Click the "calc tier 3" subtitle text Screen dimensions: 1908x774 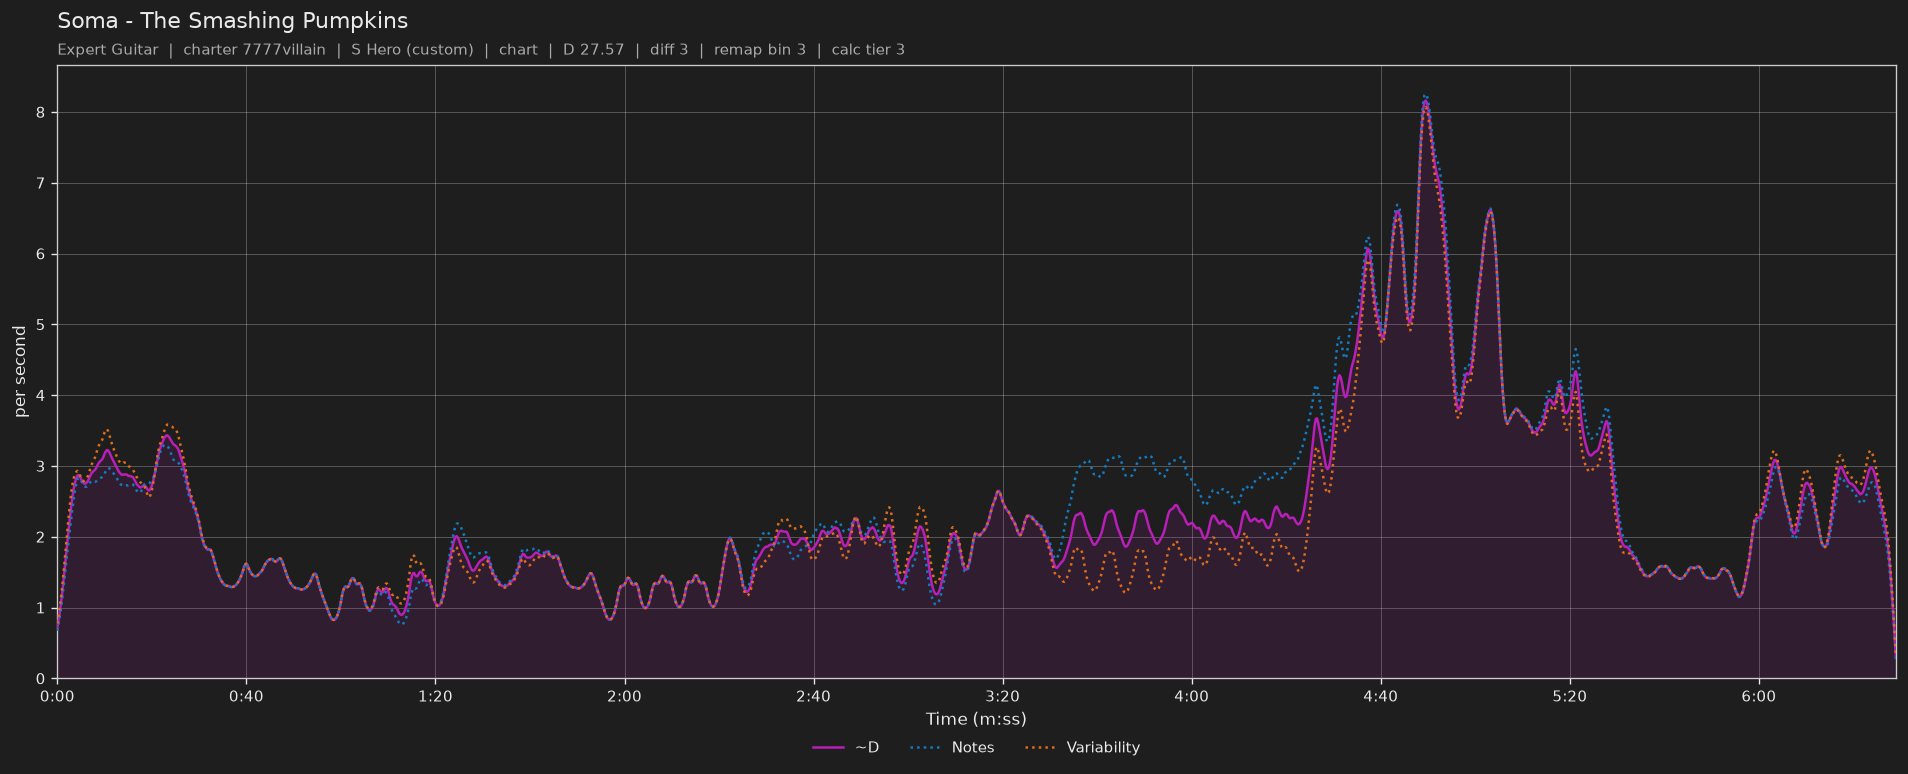(868, 49)
